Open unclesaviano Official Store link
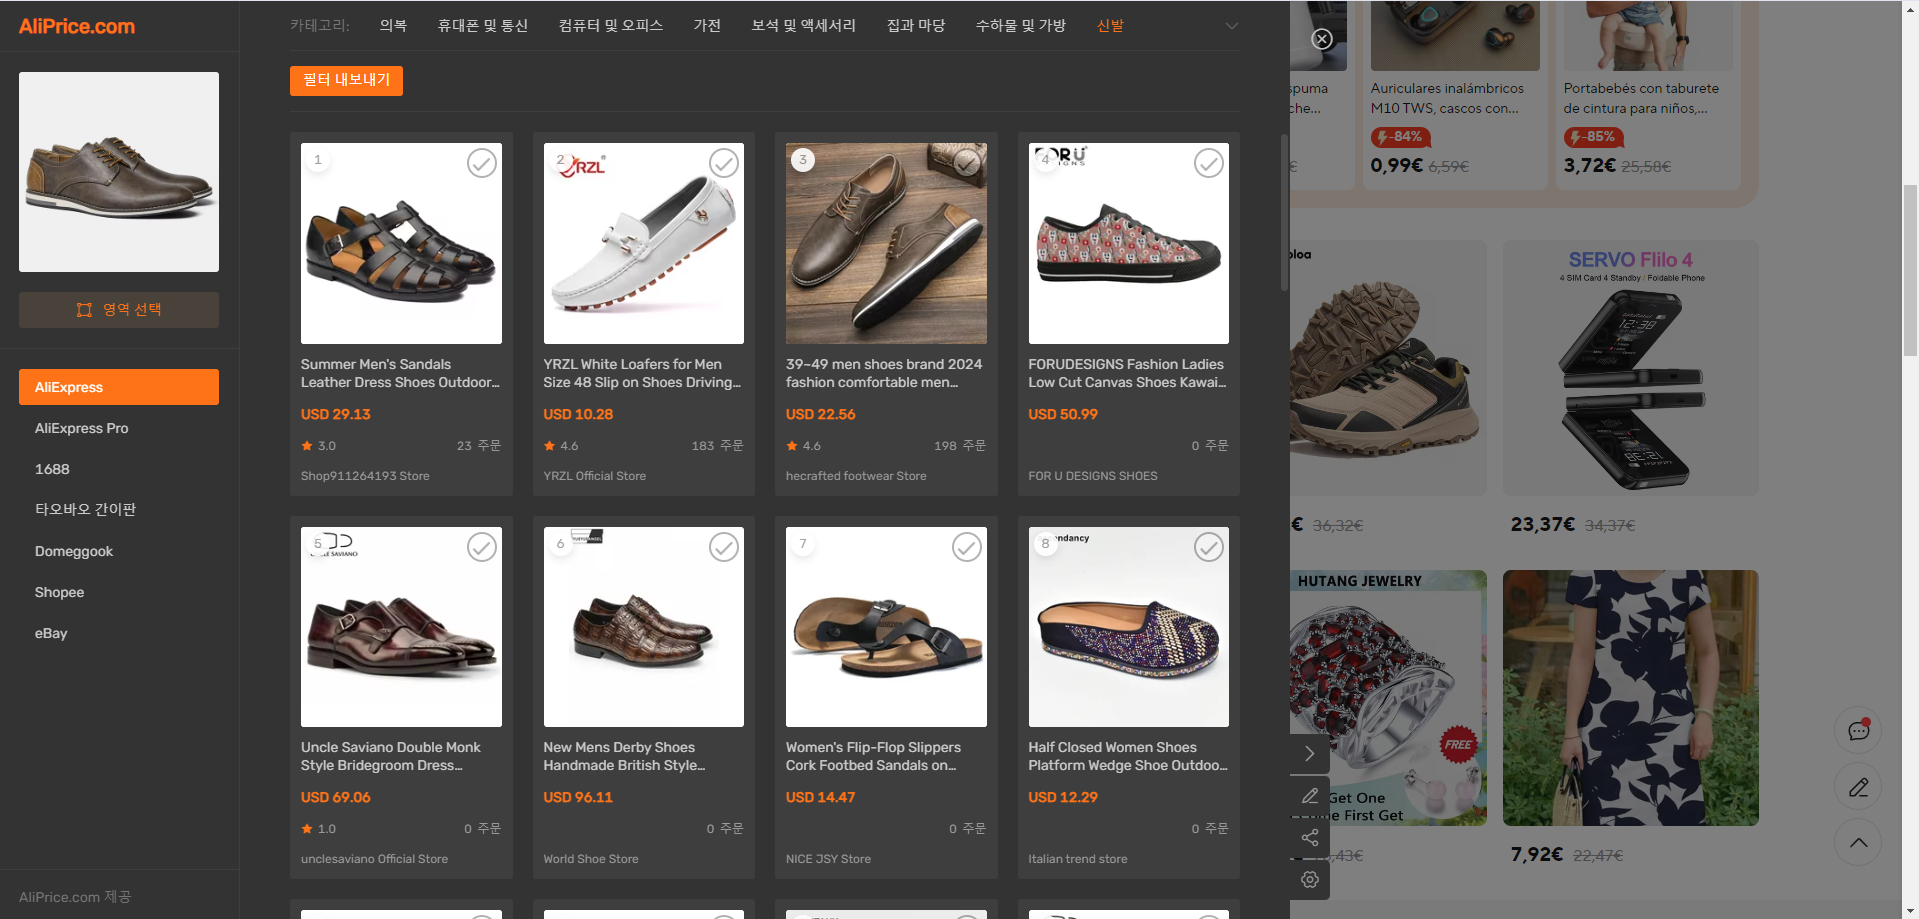Image resolution: width=1919 pixels, height=919 pixels. pyautogui.click(x=374, y=859)
